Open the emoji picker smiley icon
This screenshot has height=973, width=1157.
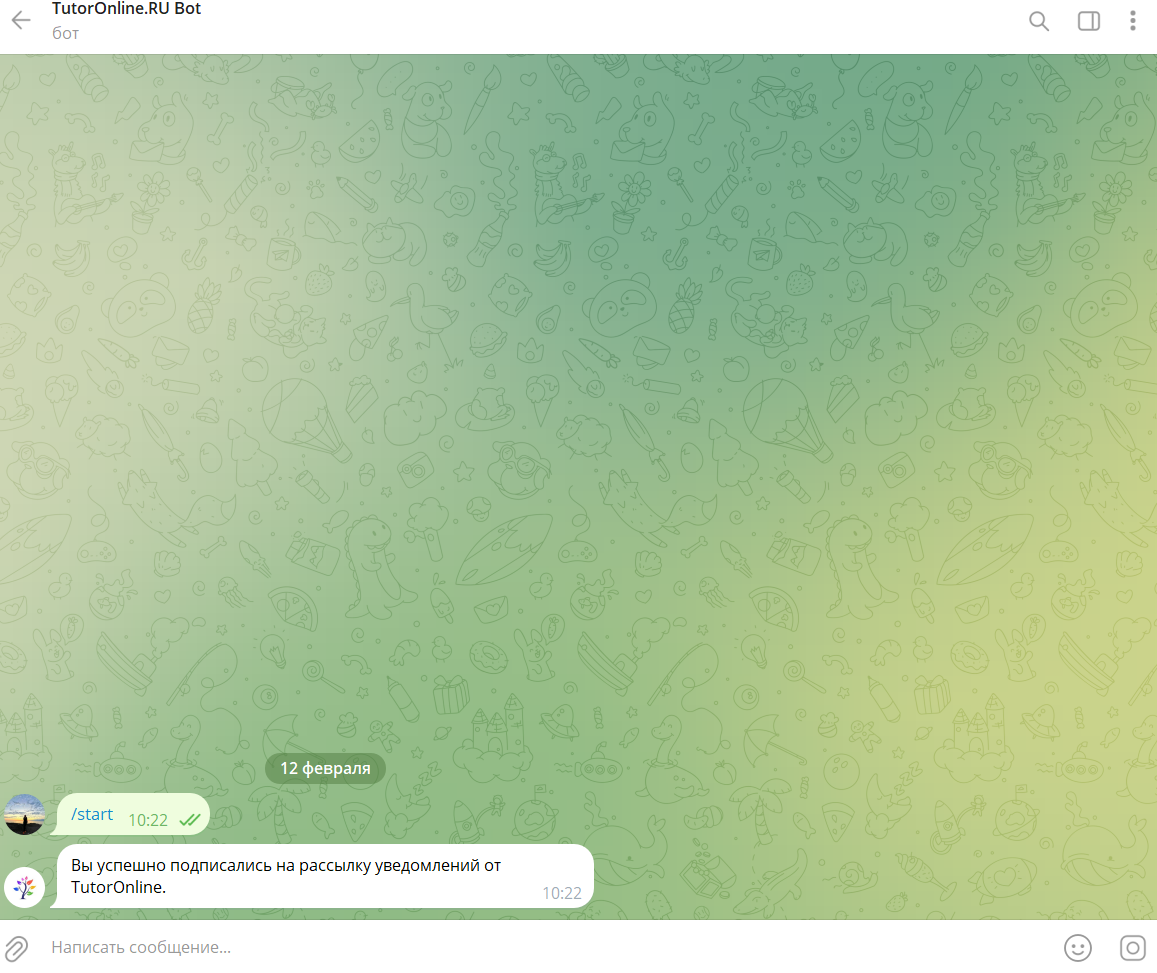(1077, 948)
